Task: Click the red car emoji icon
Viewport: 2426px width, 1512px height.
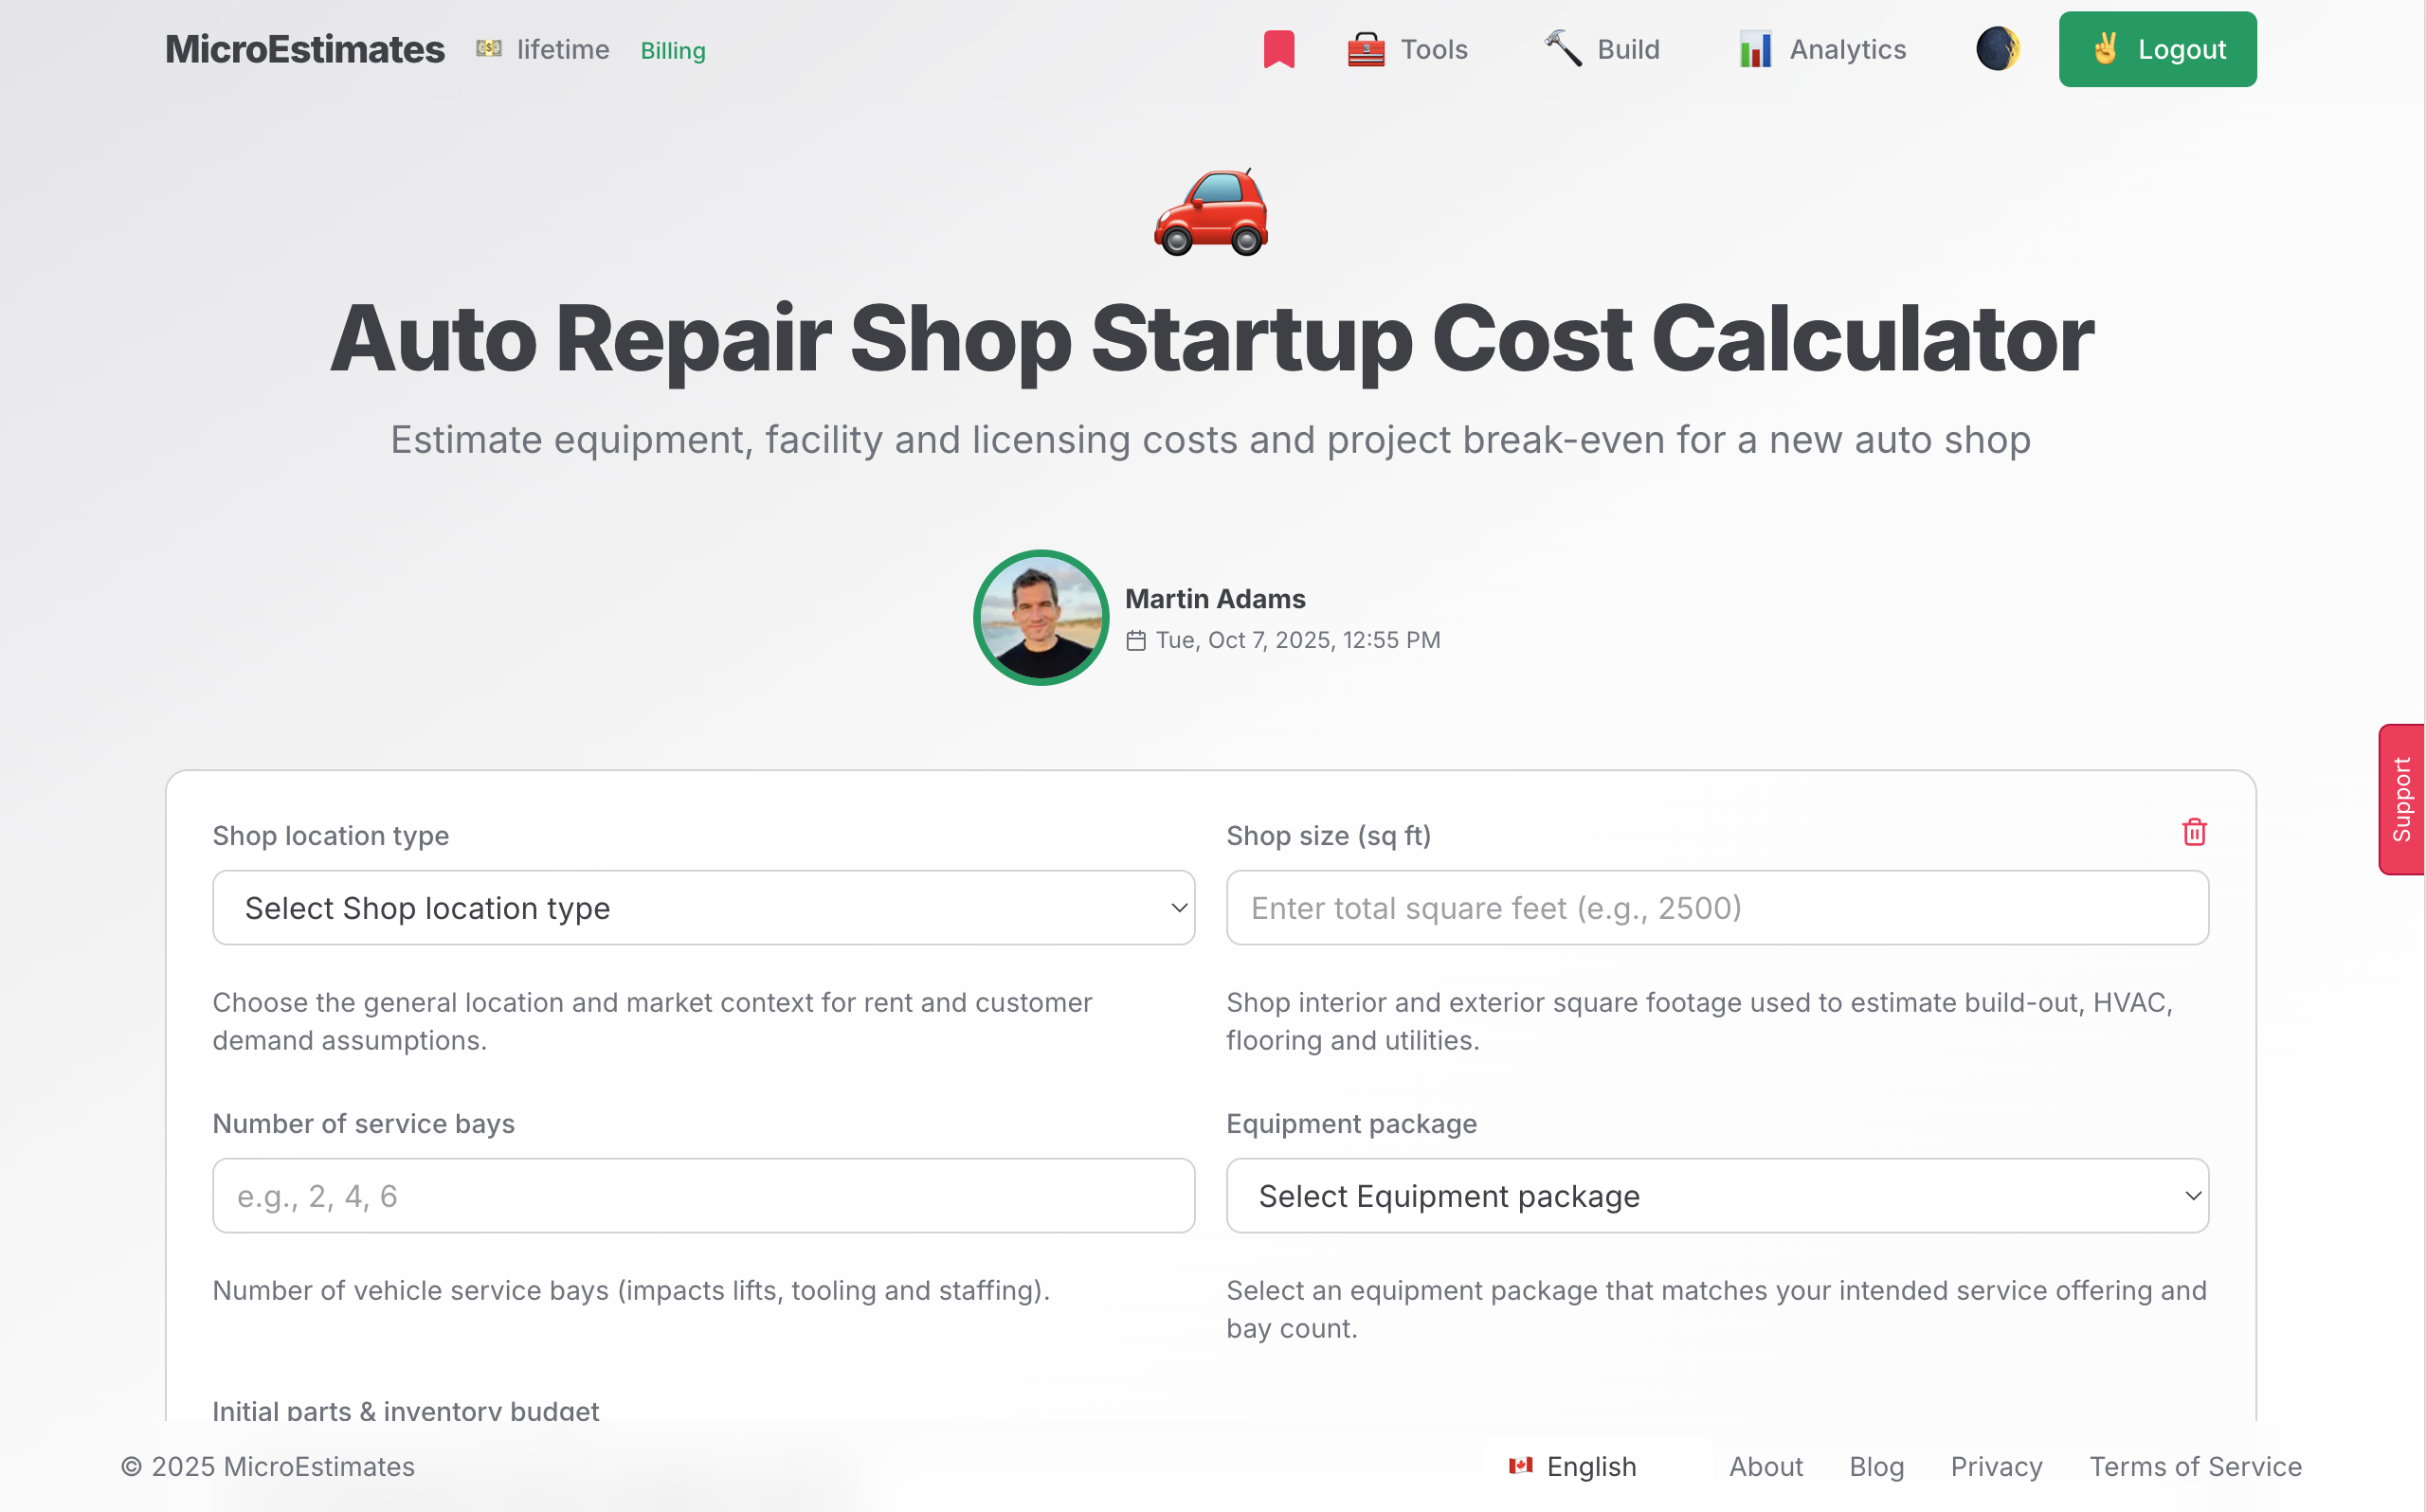Action: 1211,212
